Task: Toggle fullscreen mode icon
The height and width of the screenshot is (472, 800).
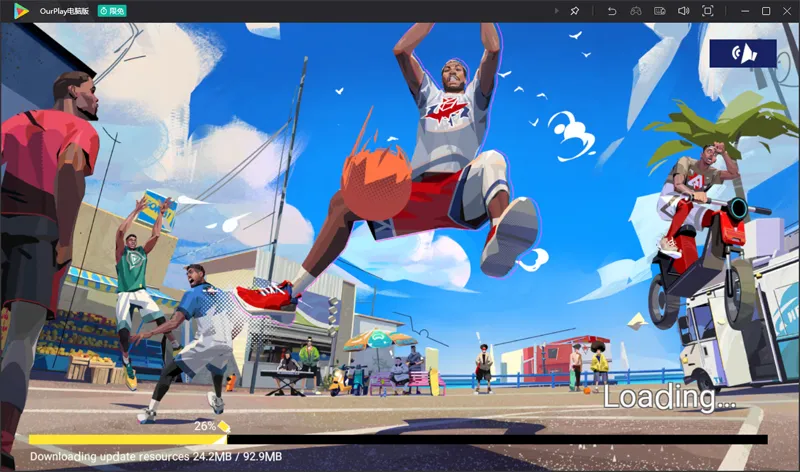Action: (708, 11)
